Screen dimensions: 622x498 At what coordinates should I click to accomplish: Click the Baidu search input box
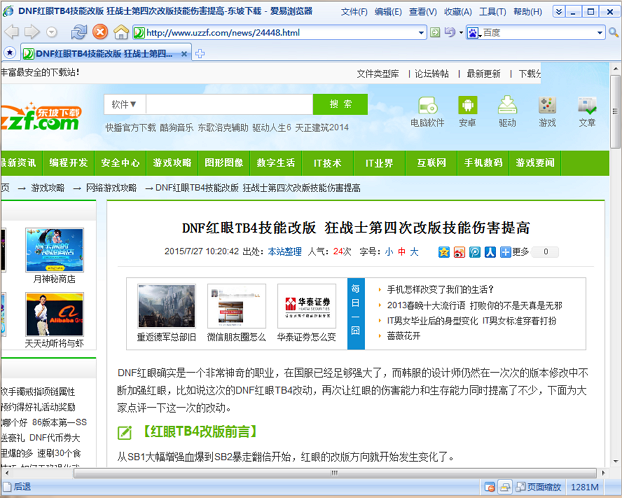(x=538, y=33)
